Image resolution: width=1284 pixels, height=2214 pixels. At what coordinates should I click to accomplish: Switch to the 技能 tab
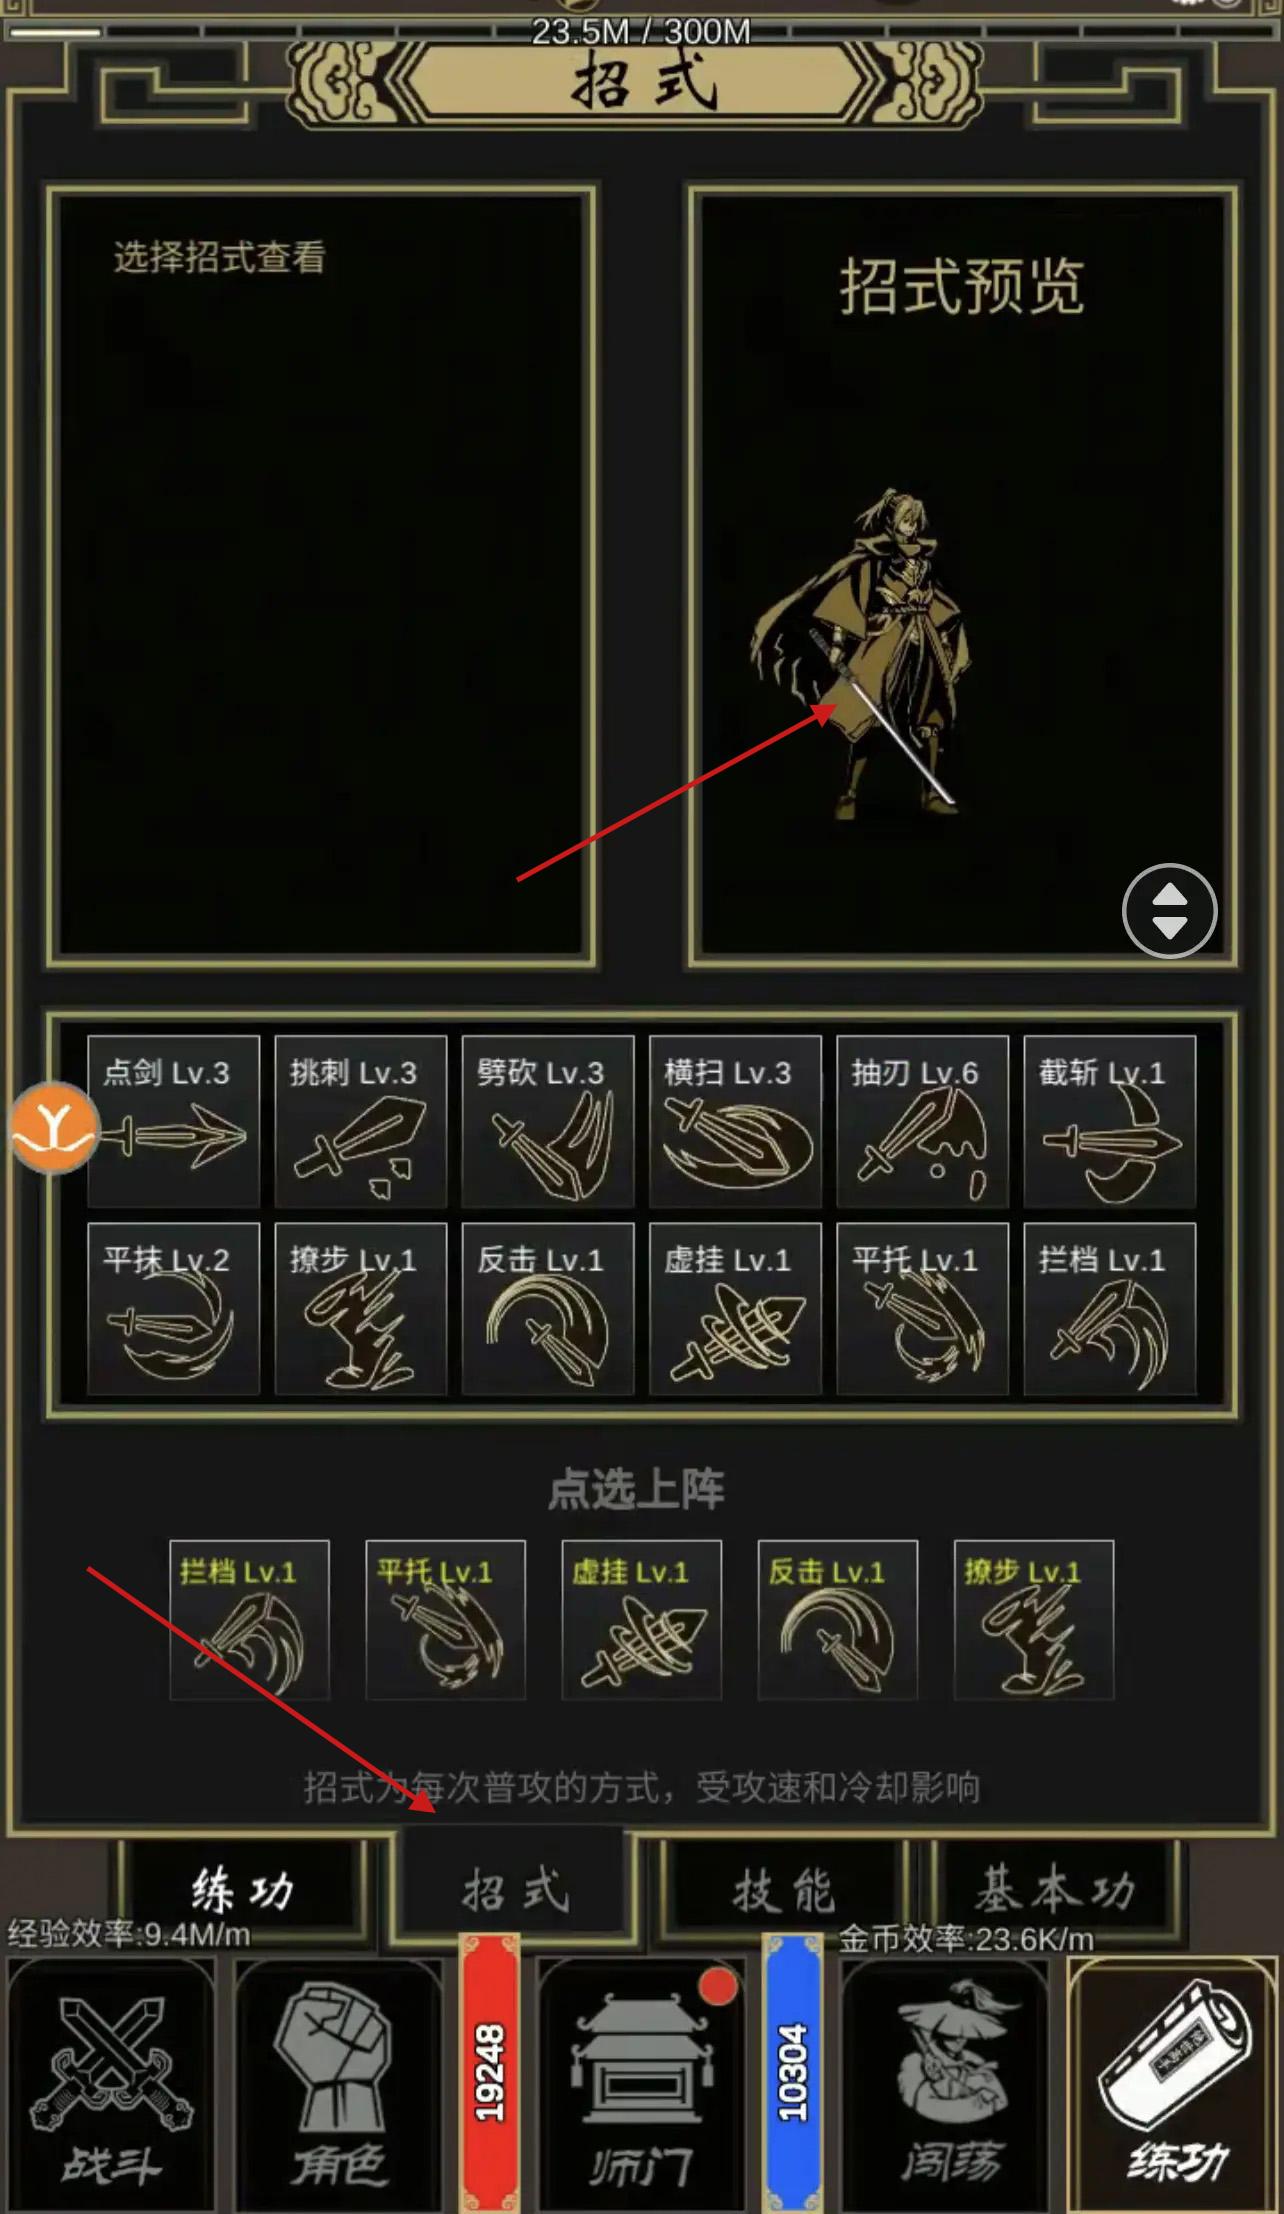783,1889
